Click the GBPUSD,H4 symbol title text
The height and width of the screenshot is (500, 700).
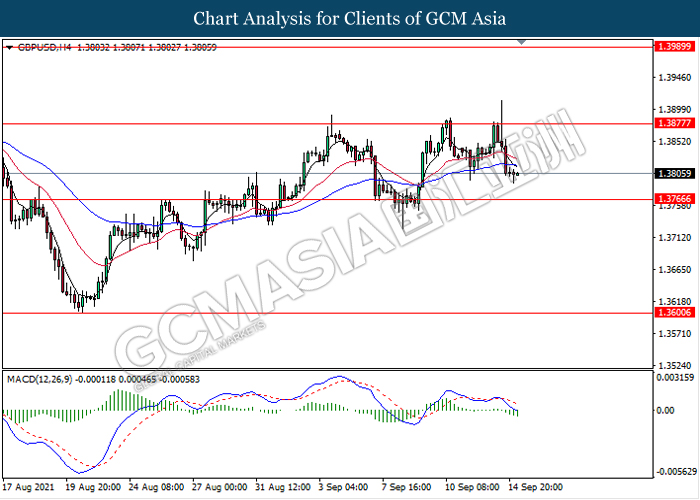(x=45, y=47)
